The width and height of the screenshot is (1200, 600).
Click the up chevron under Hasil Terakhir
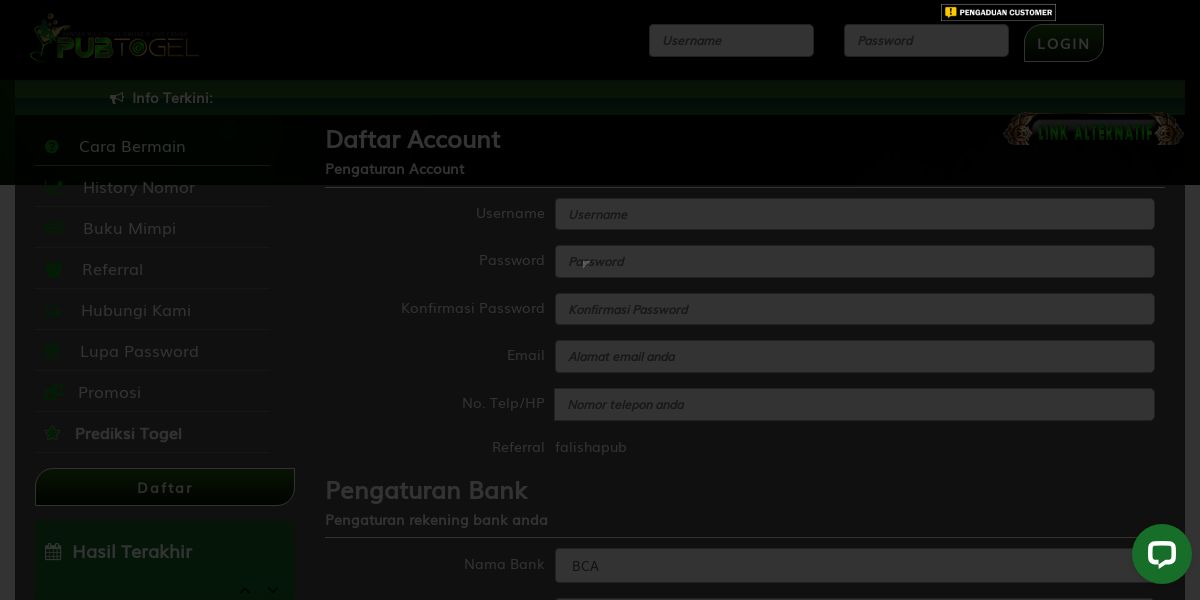point(246,590)
